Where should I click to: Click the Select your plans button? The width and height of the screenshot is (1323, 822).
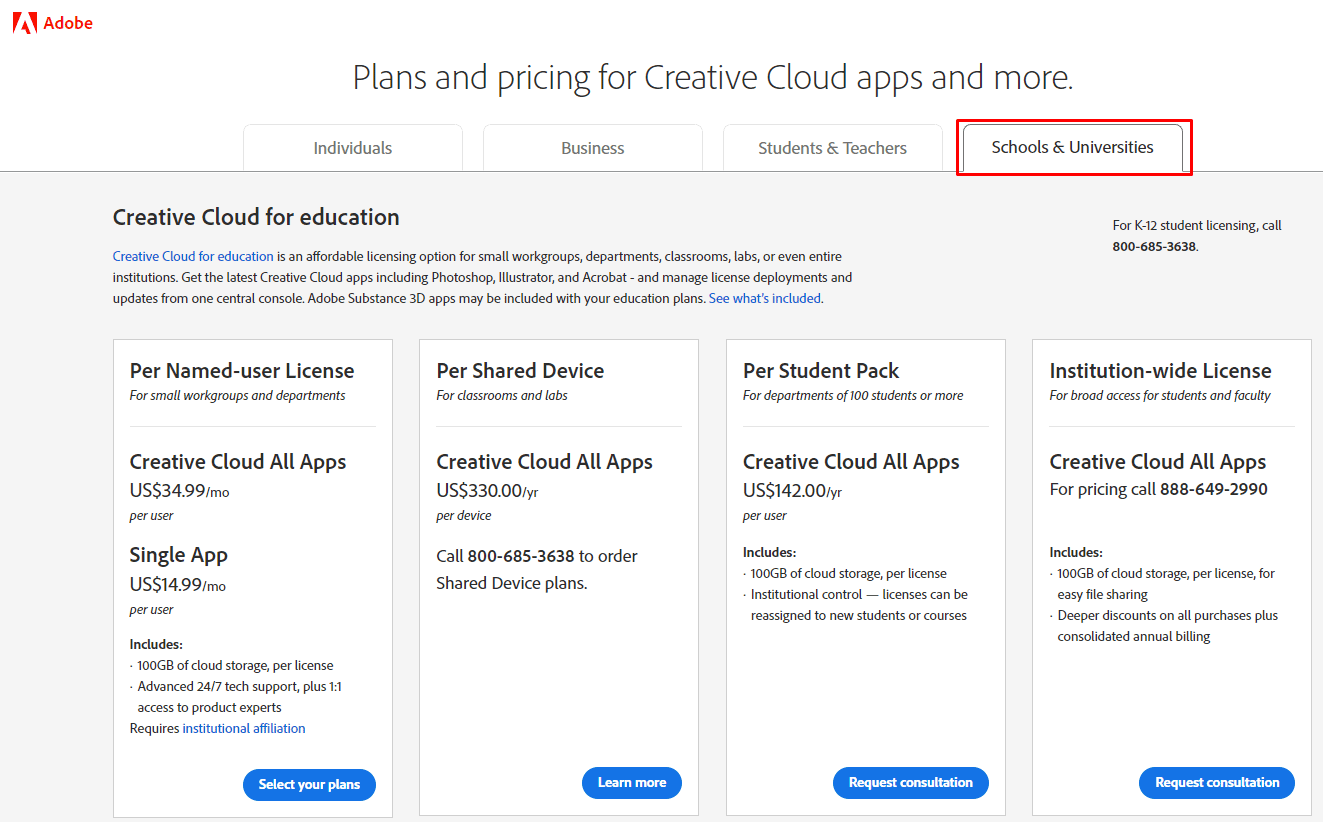309,784
